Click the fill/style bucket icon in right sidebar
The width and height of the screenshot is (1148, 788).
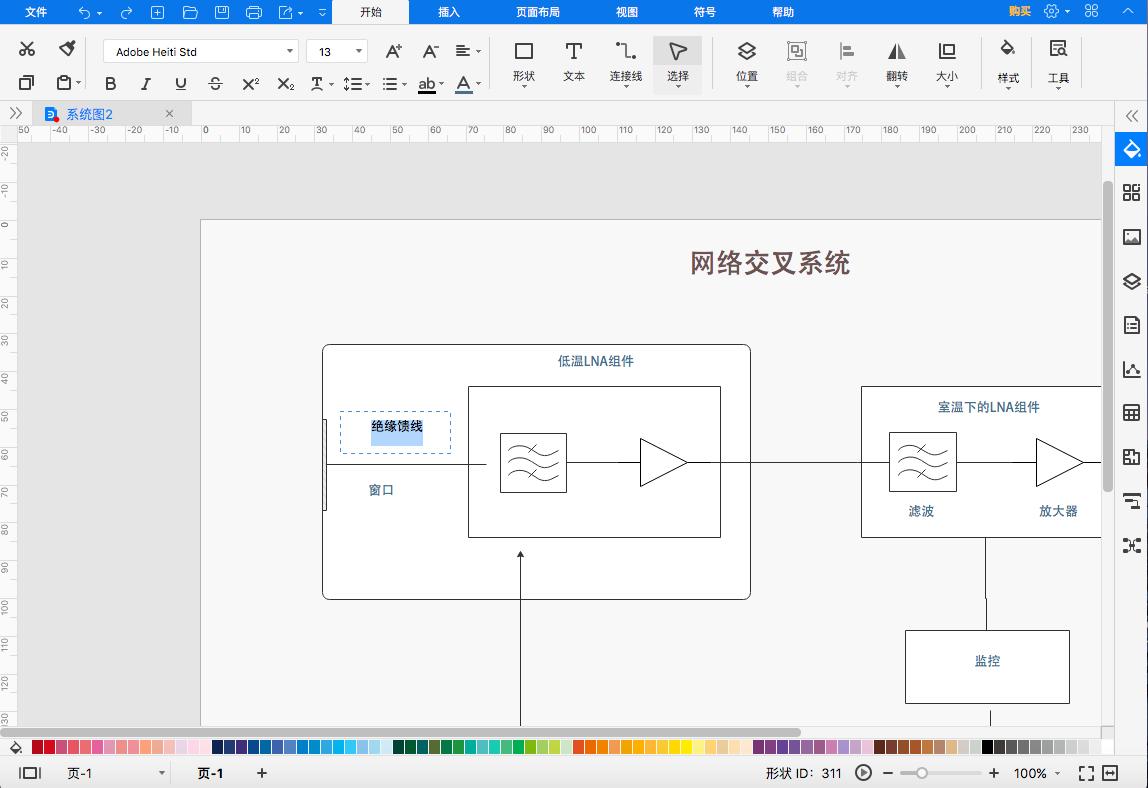pyautogui.click(x=1131, y=148)
